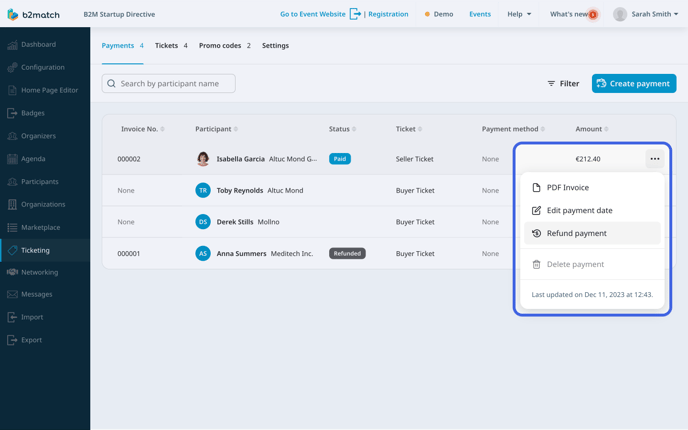The width and height of the screenshot is (688, 430).
Task: Click the Marketplace icon in sidebar
Action: coord(12,228)
